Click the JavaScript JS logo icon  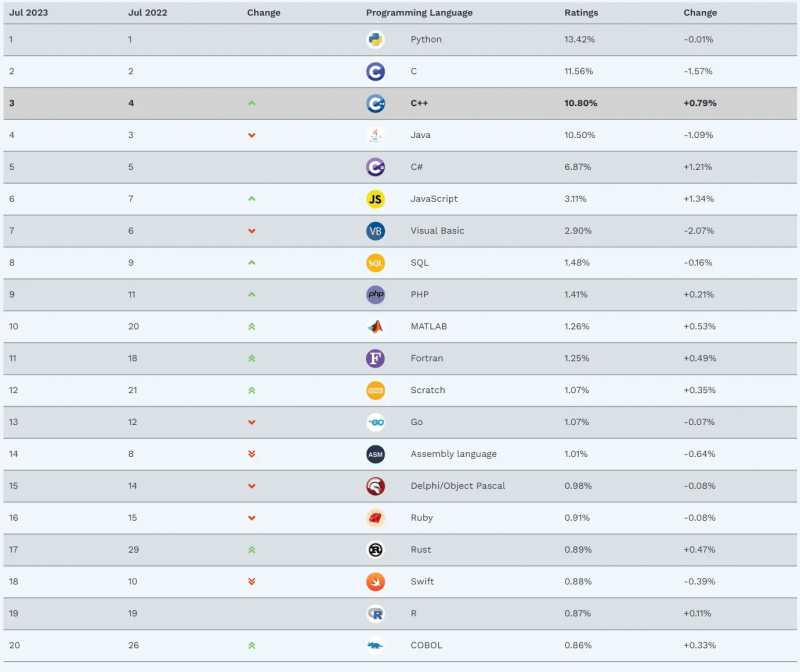pyautogui.click(x=376, y=199)
